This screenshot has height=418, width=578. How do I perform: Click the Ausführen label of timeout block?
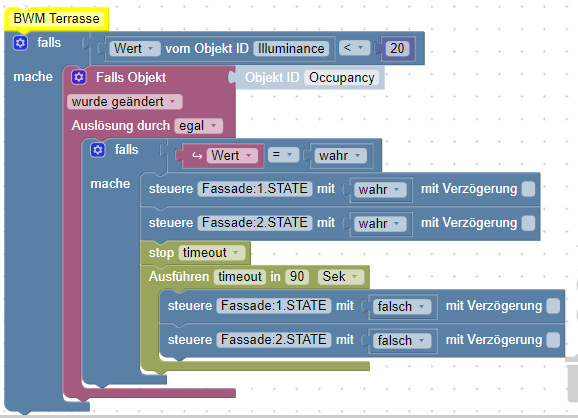point(179,276)
